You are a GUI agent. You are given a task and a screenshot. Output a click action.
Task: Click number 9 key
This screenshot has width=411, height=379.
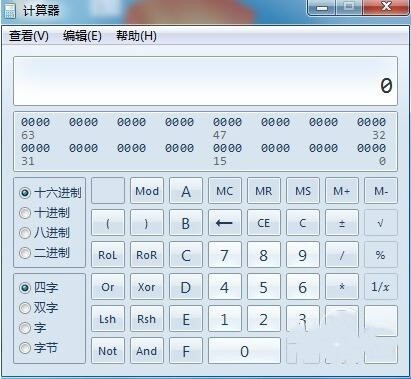303,255
